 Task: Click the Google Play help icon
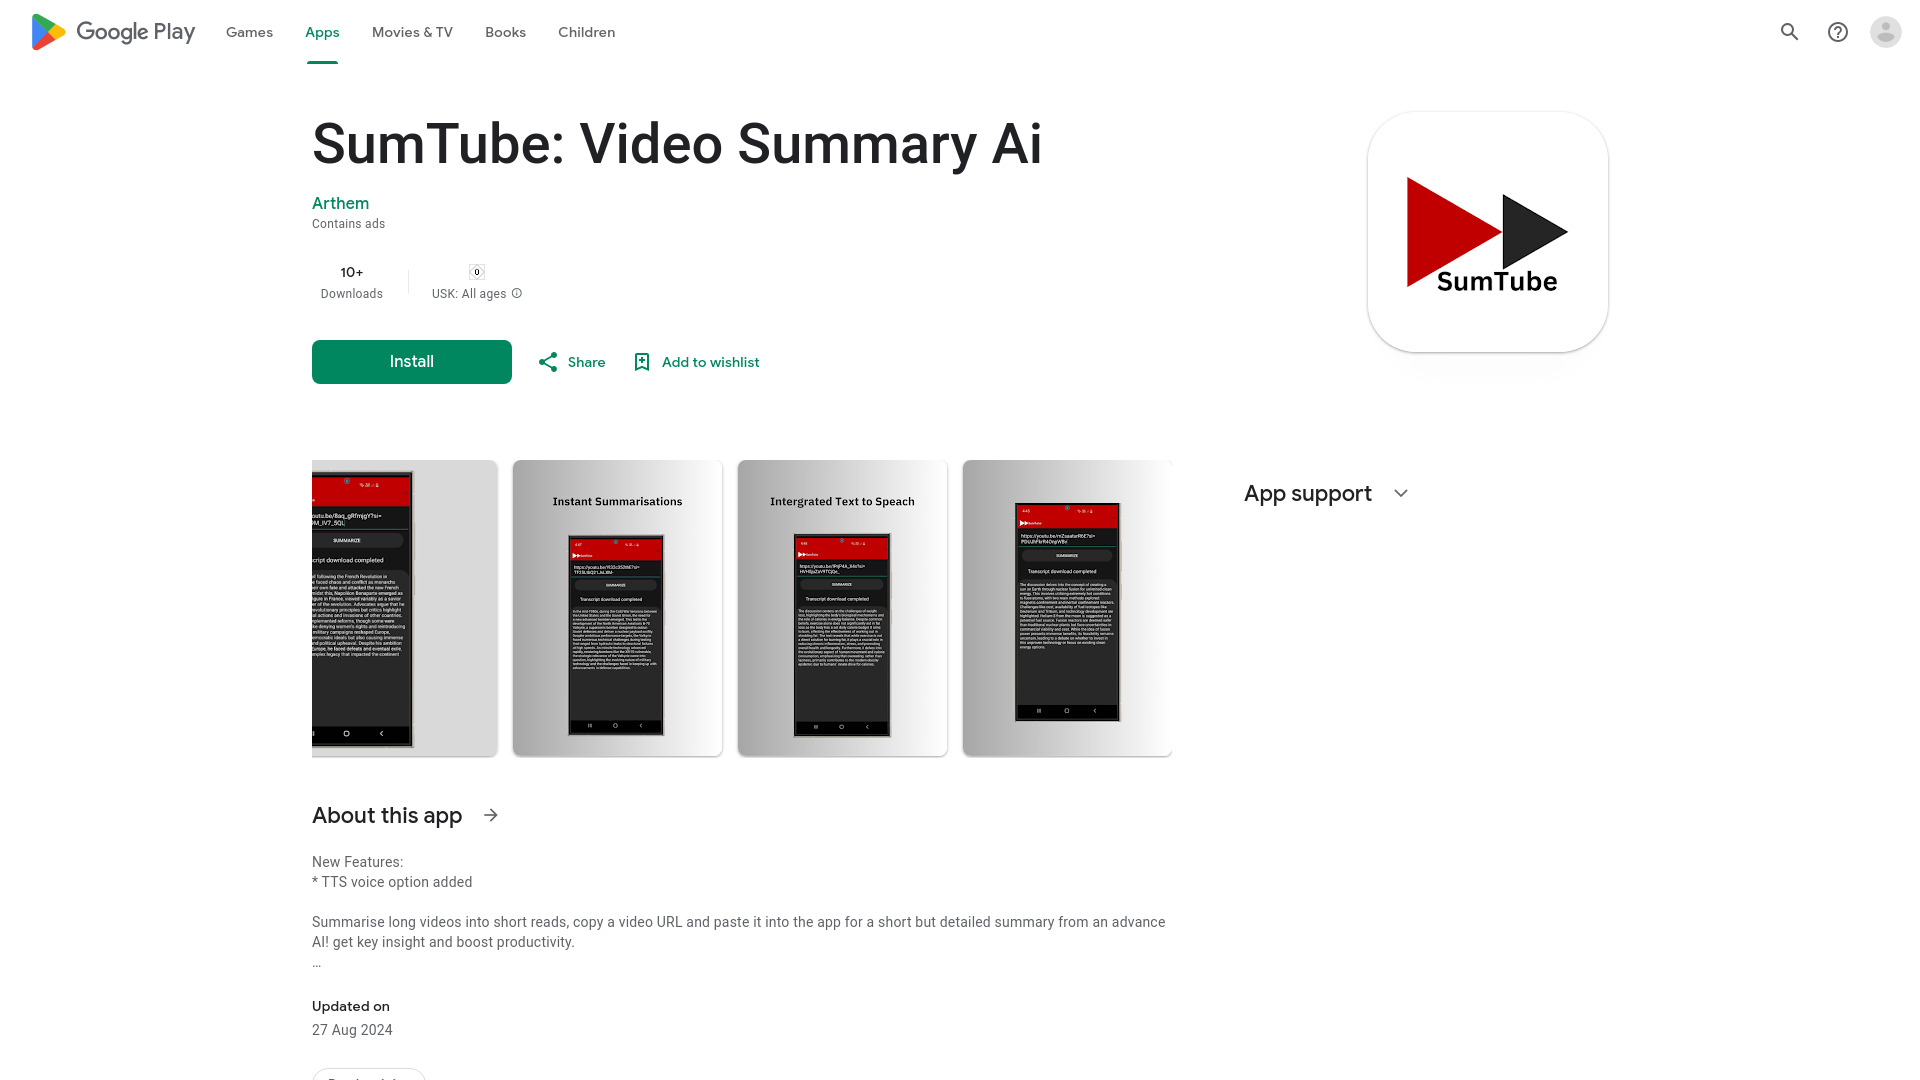[1838, 32]
